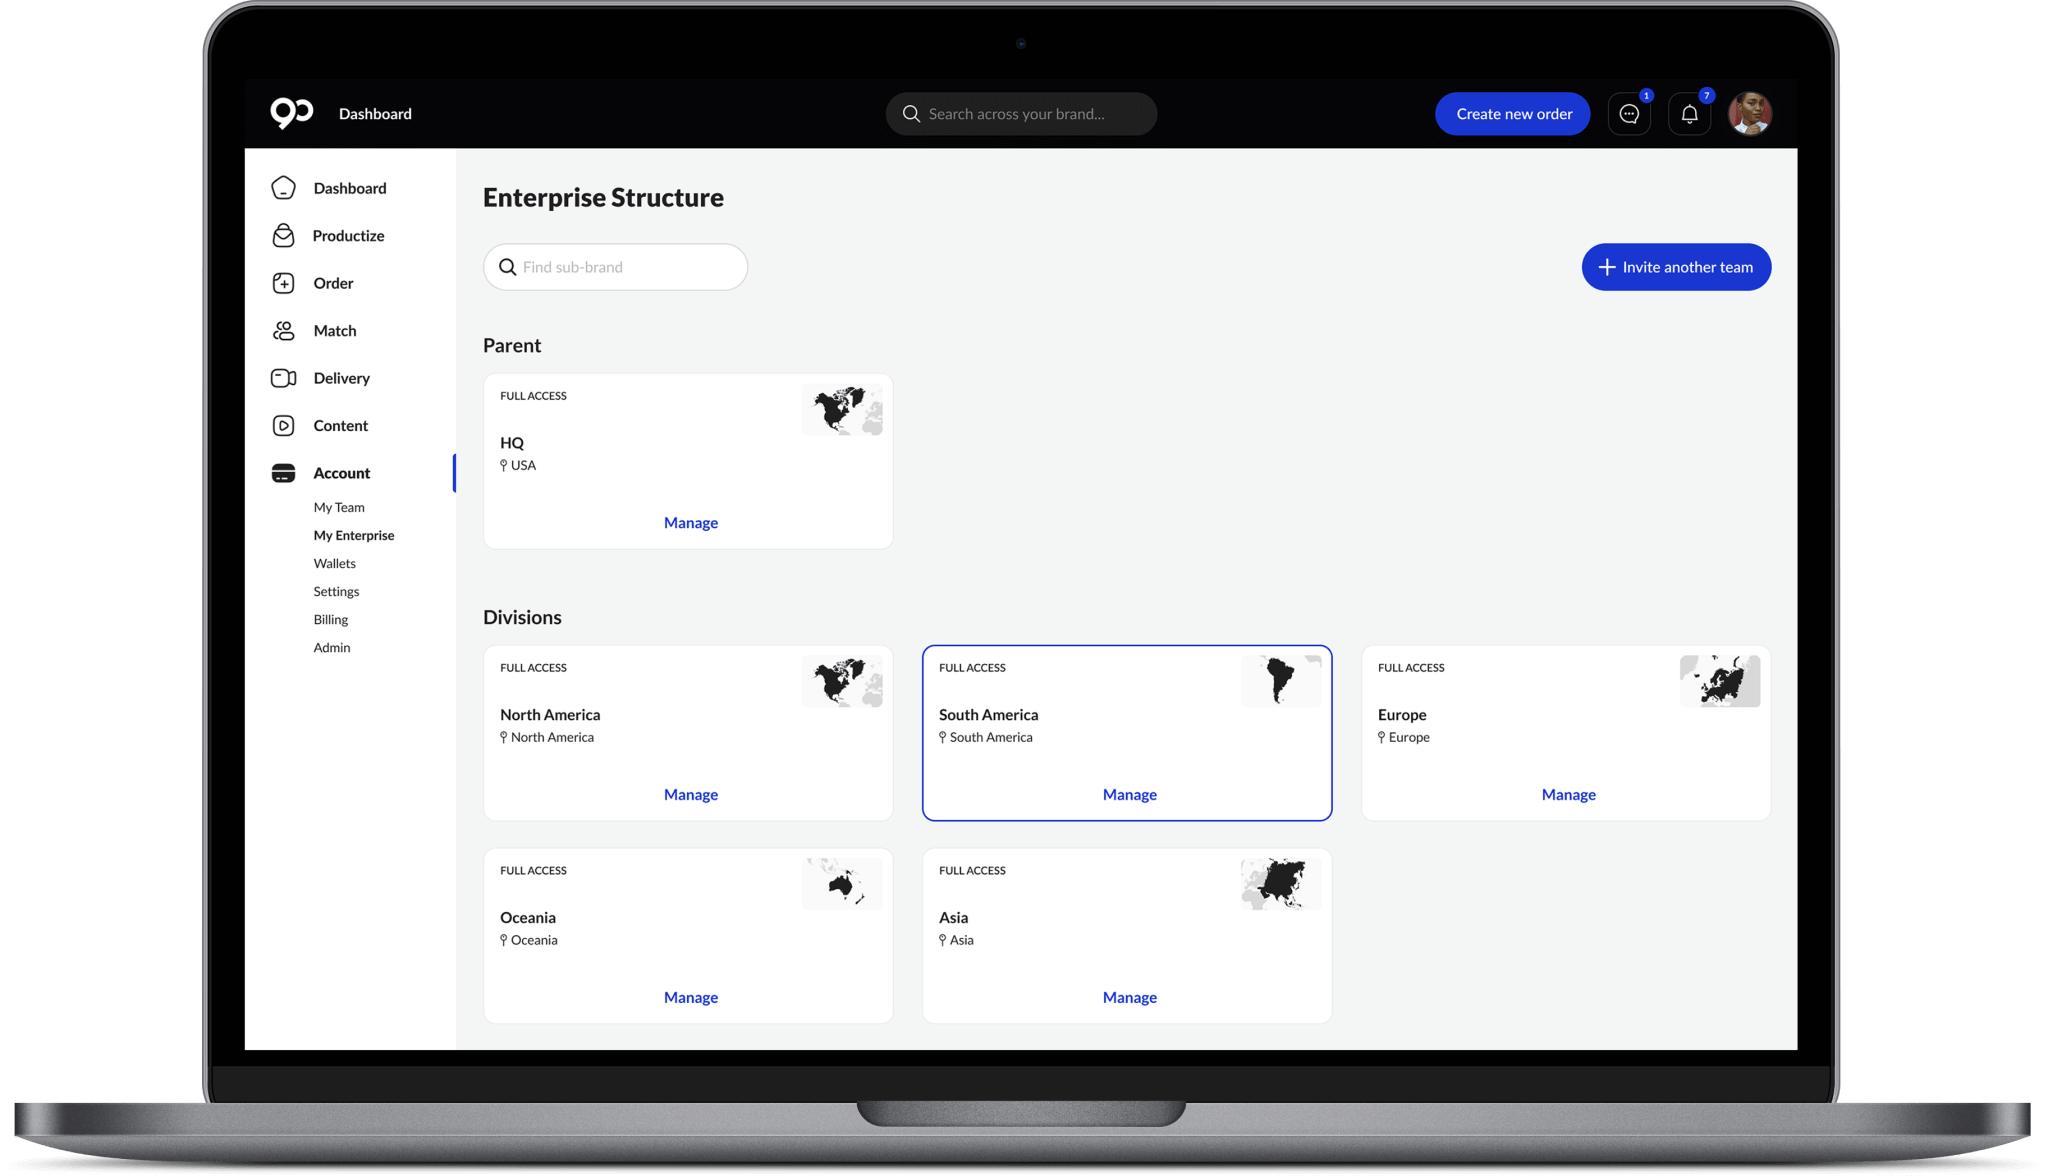Screen dimensions: 2048x1176
Task: Click the Dashboard sidebar icon
Action: [x=283, y=187]
